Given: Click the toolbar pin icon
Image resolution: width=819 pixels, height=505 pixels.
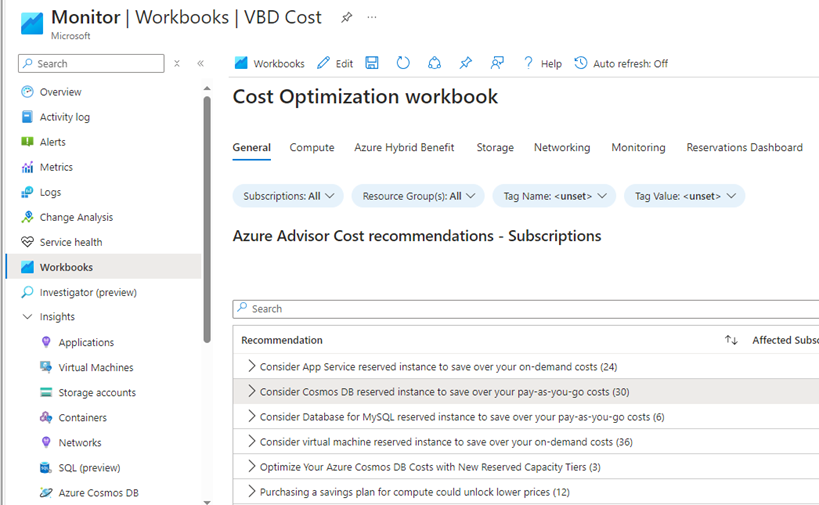Looking at the screenshot, I should click(x=465, y=63).
